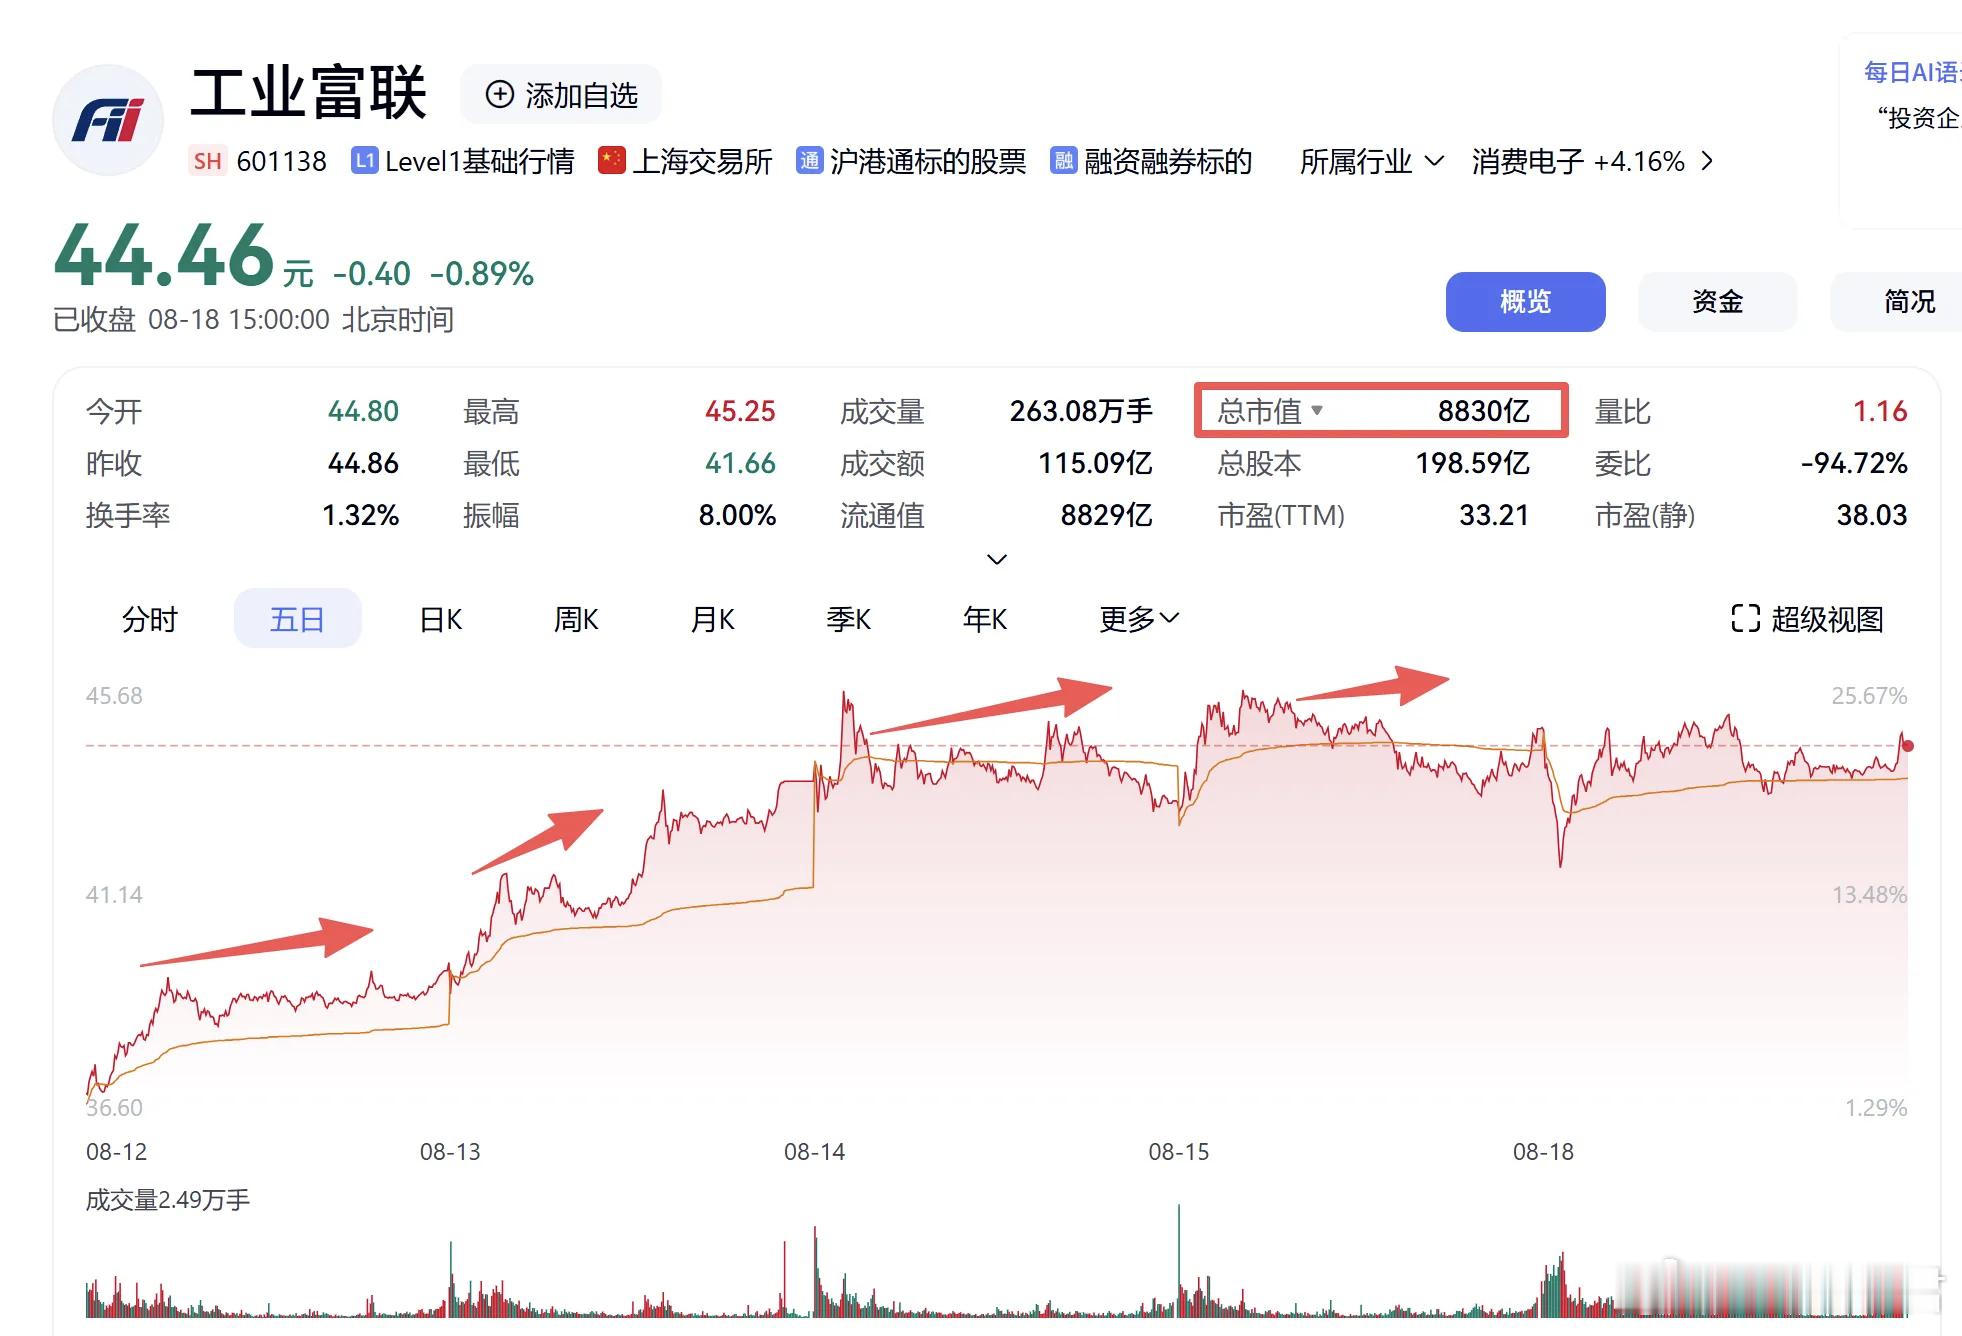Click 成交量2.49万手 volume label
The image size is (1962, 1336).
coord(168,1200)
